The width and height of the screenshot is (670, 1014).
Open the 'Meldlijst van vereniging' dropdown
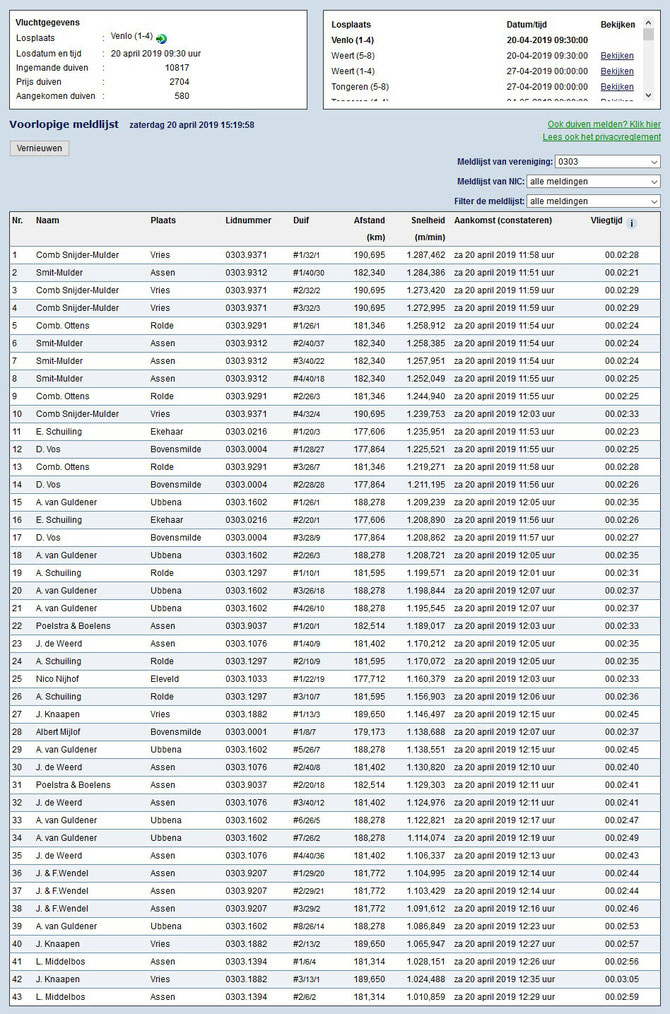607,162
